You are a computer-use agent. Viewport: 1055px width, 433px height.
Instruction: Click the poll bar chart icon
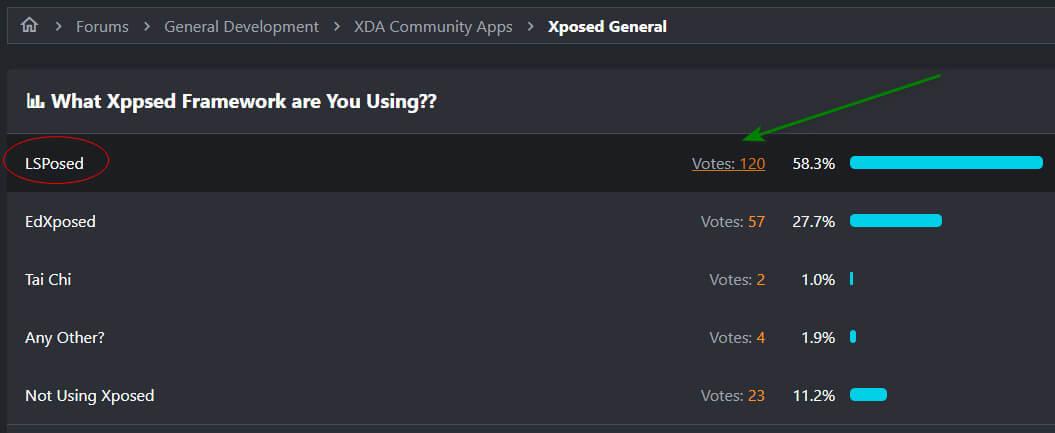pos(35,101)
